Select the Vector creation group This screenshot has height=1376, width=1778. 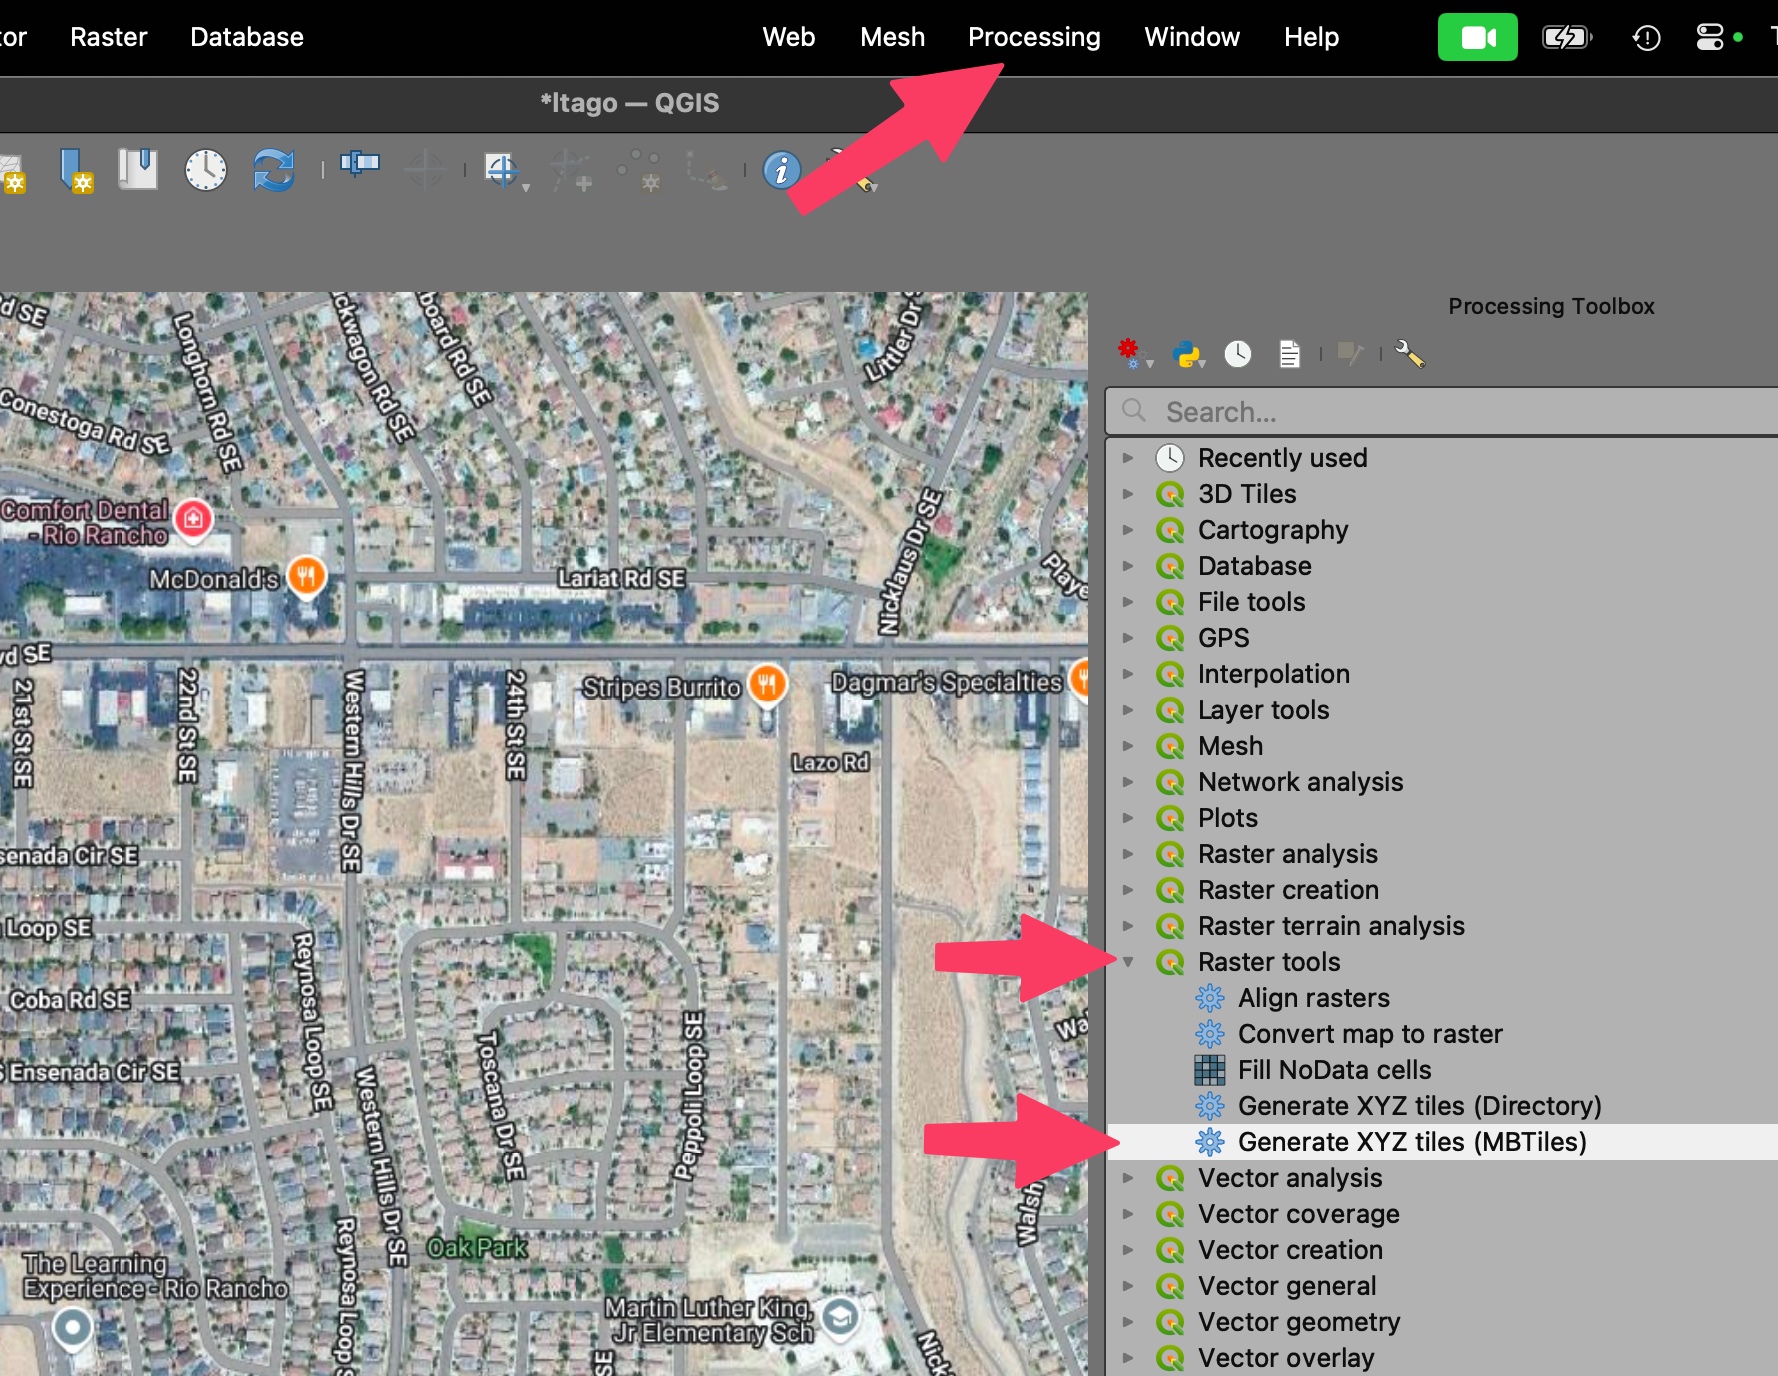[x=1290, y=1250]
